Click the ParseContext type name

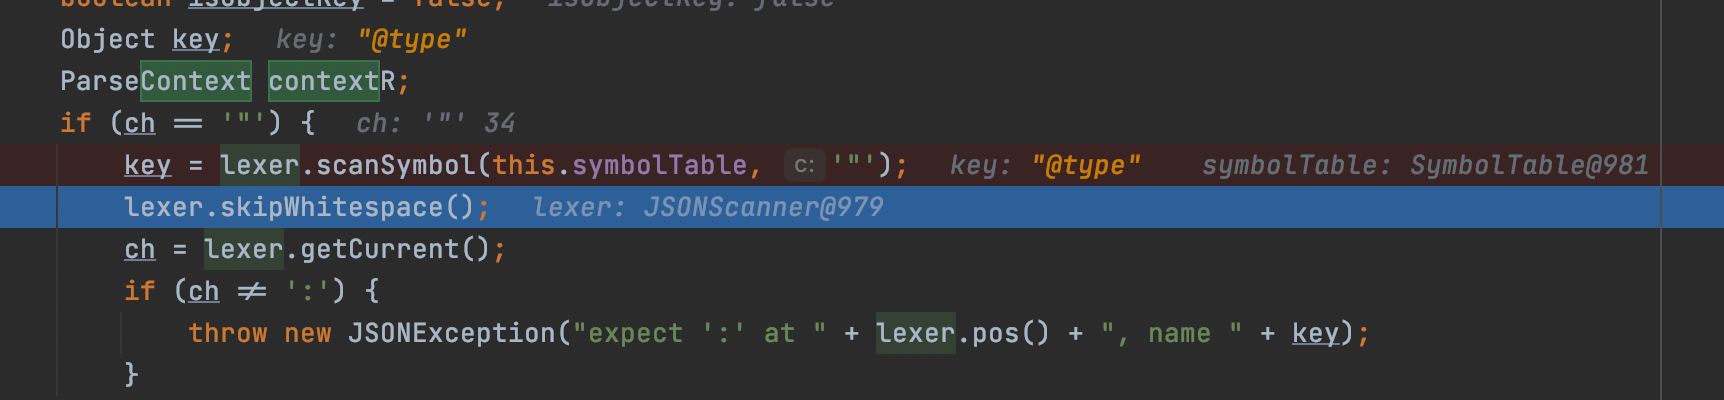click(x=156, y=81)
